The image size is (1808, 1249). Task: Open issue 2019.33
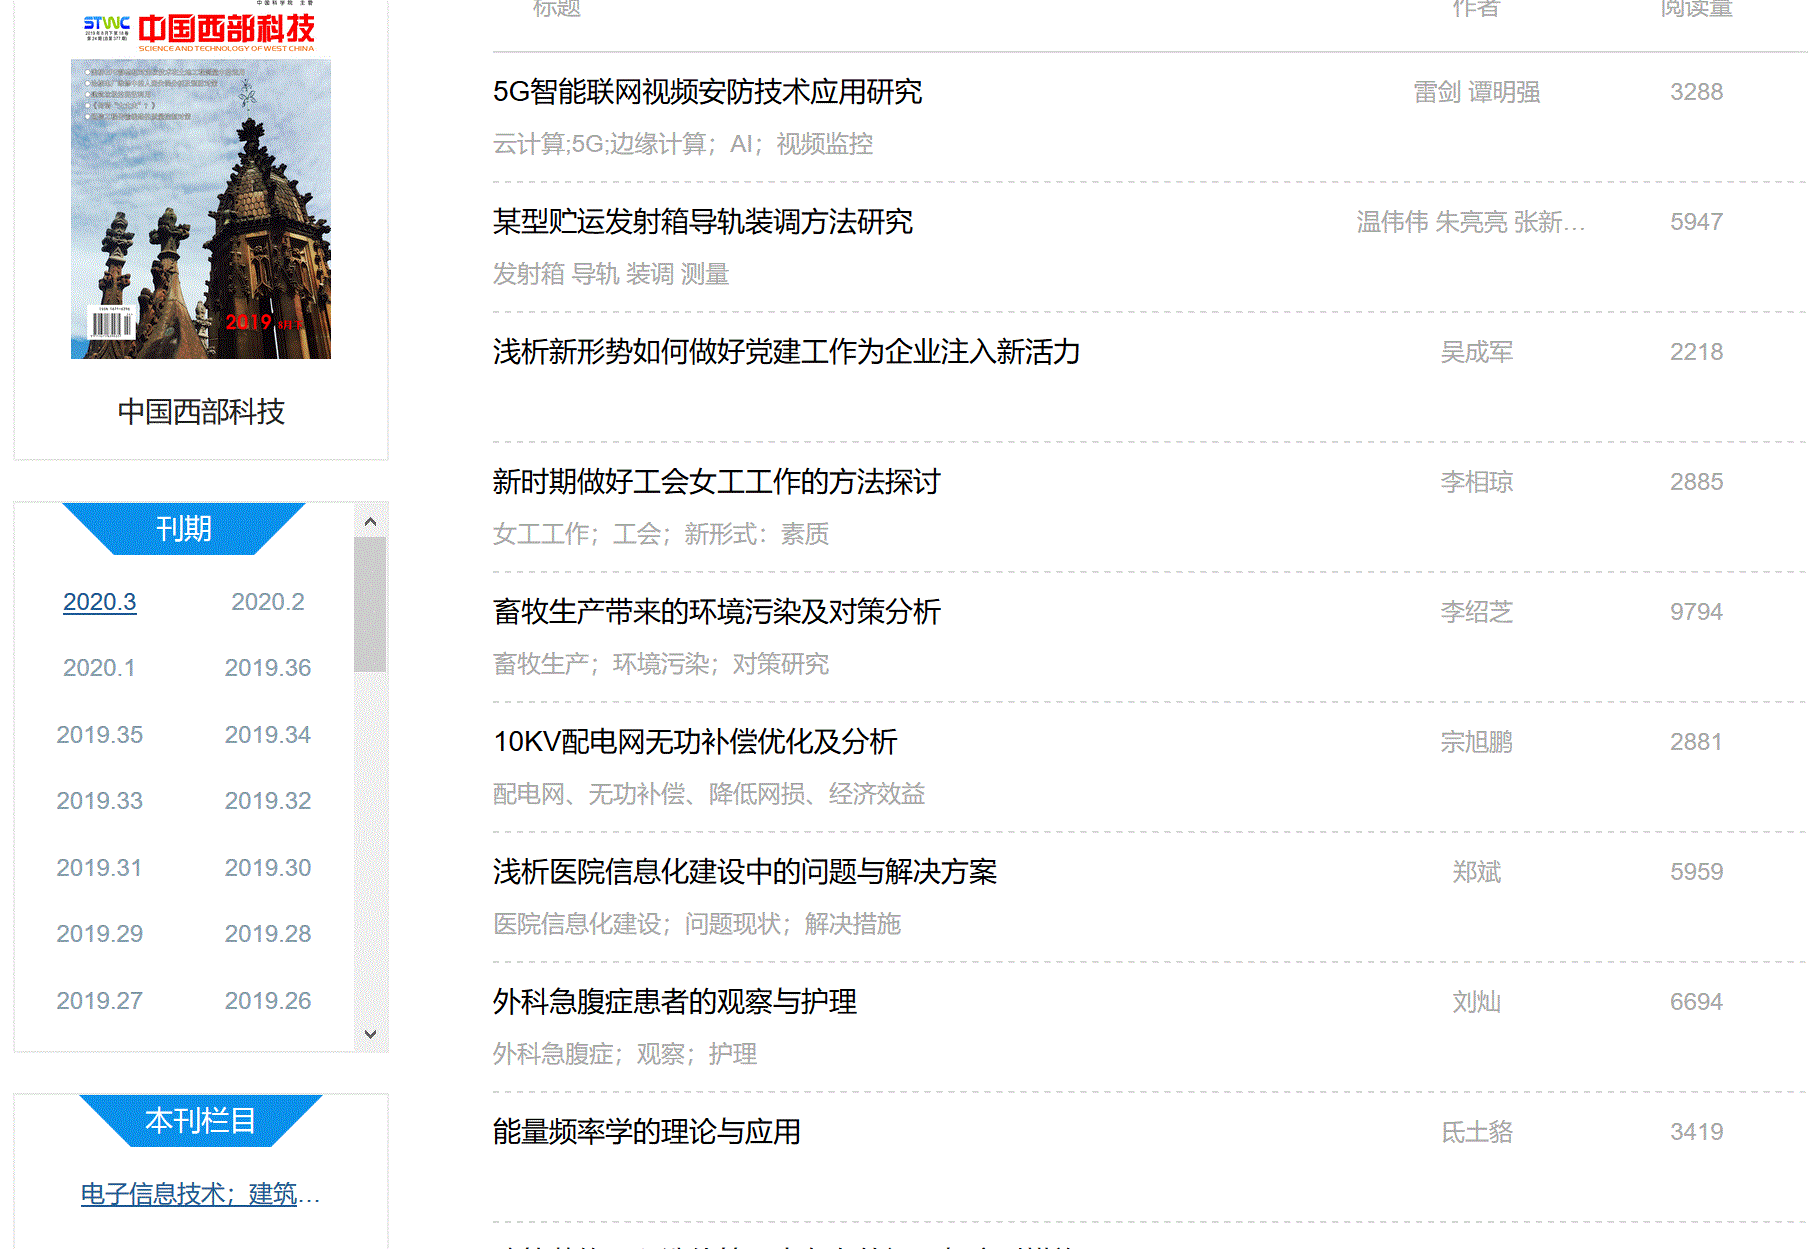pos(99,801)
